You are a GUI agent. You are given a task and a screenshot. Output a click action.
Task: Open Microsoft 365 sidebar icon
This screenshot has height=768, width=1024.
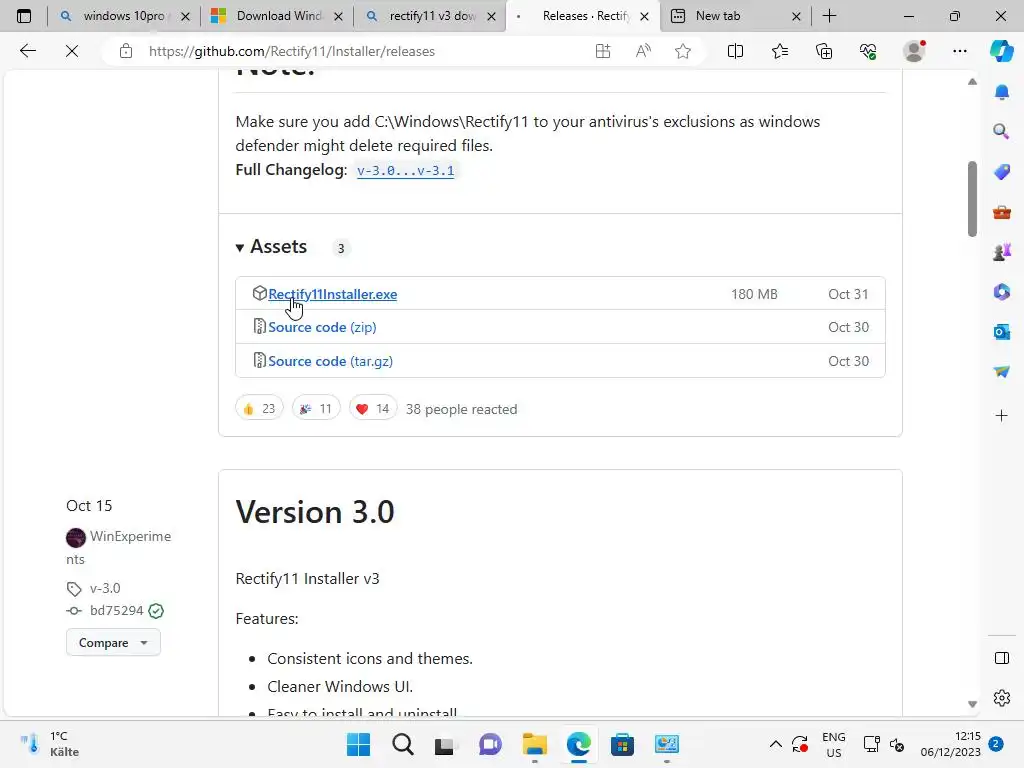[x=1002, y=291]
